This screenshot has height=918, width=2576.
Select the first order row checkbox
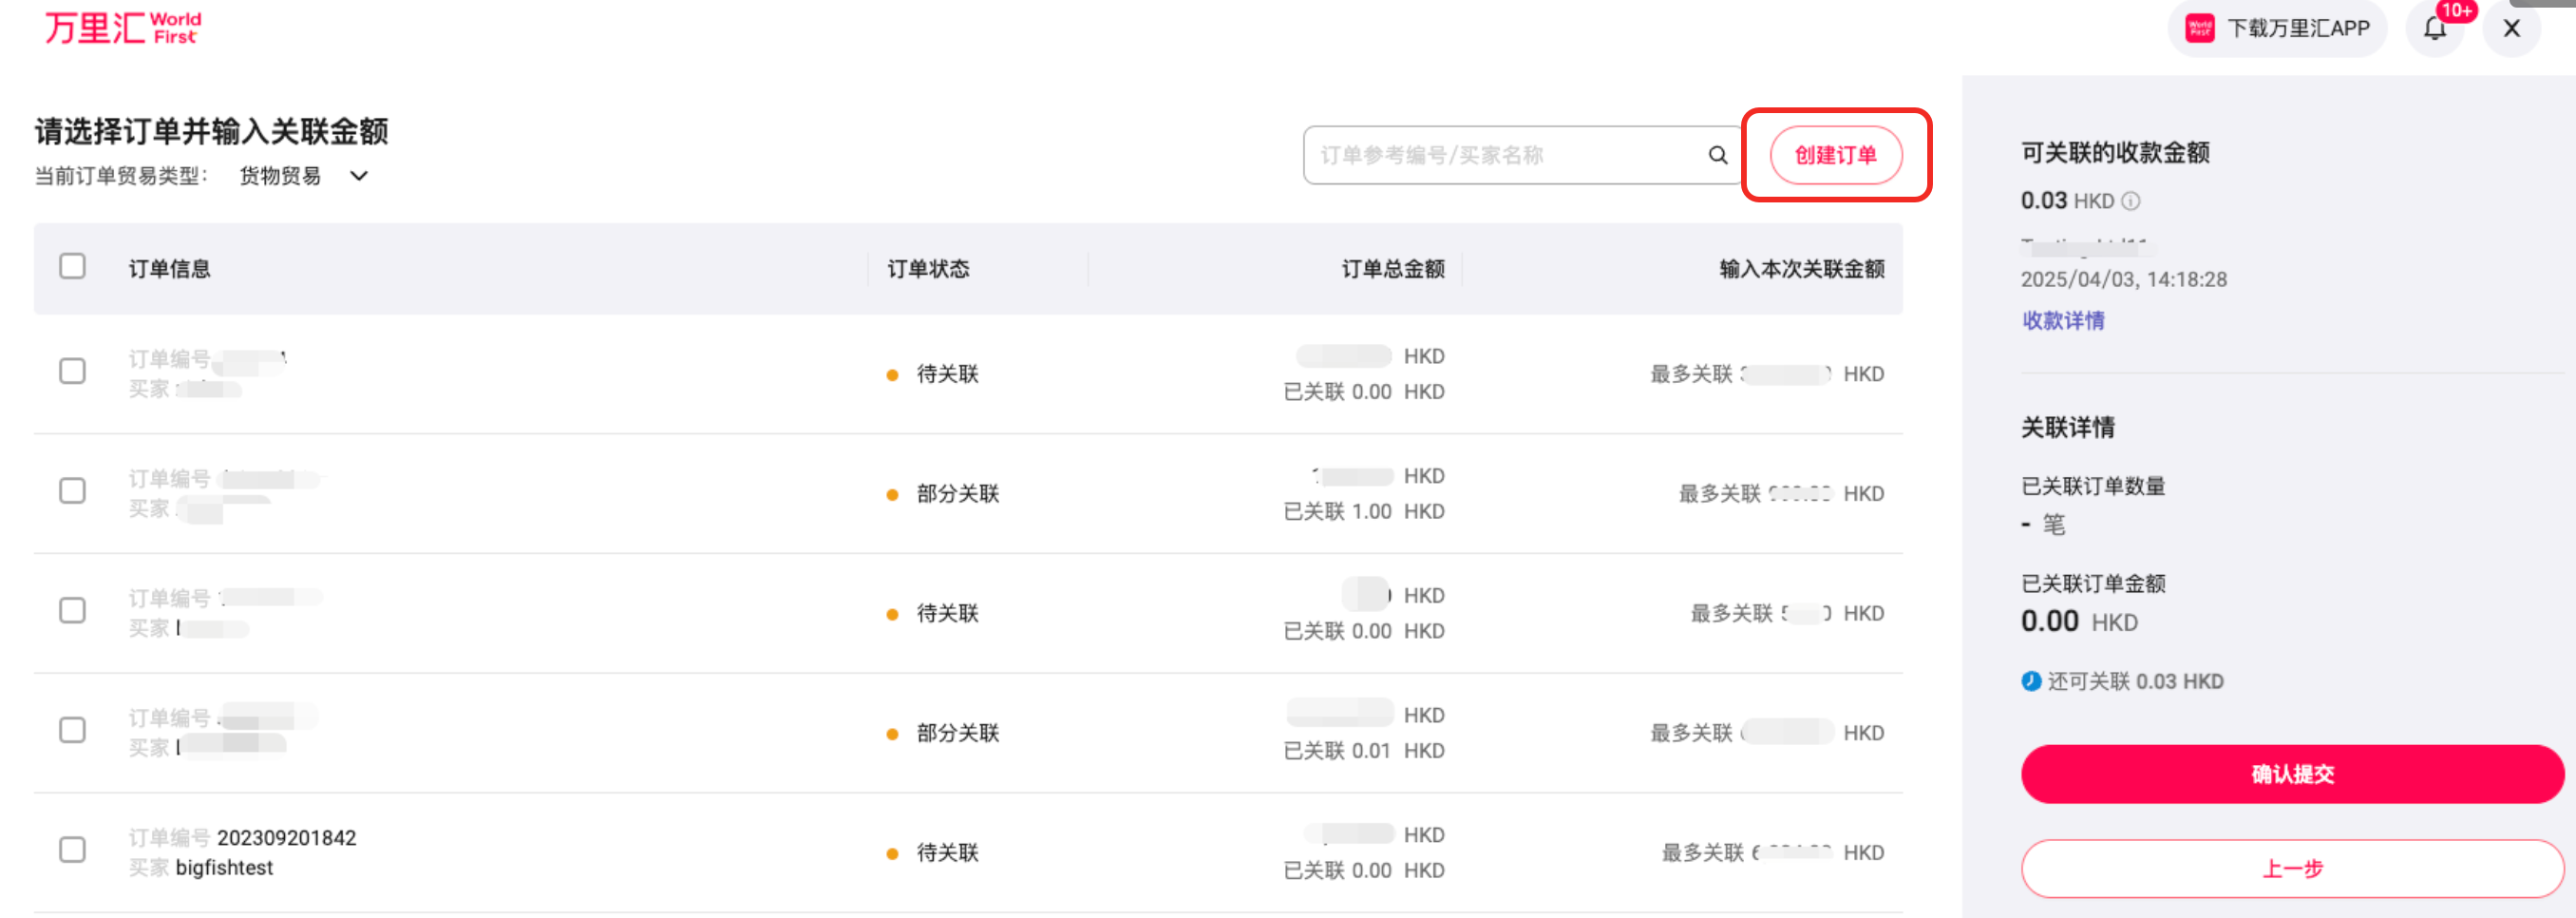pos(72,371)
